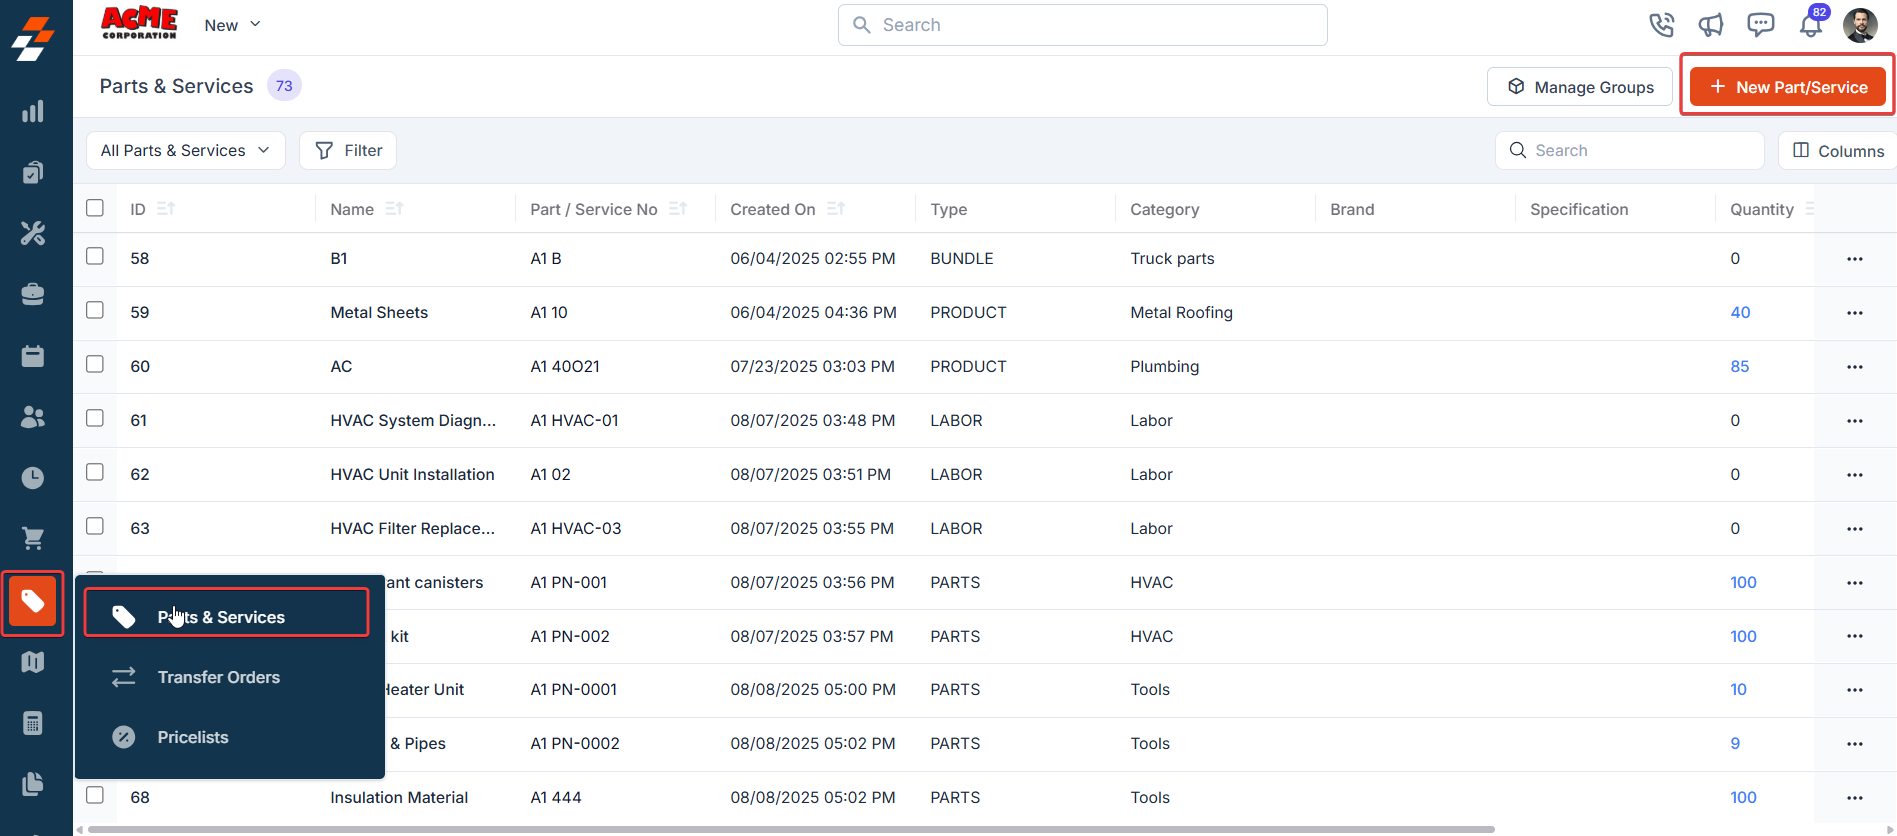Check the box for row ID 60
This screenshot has height=836, width=1897.
click(95, 364)
